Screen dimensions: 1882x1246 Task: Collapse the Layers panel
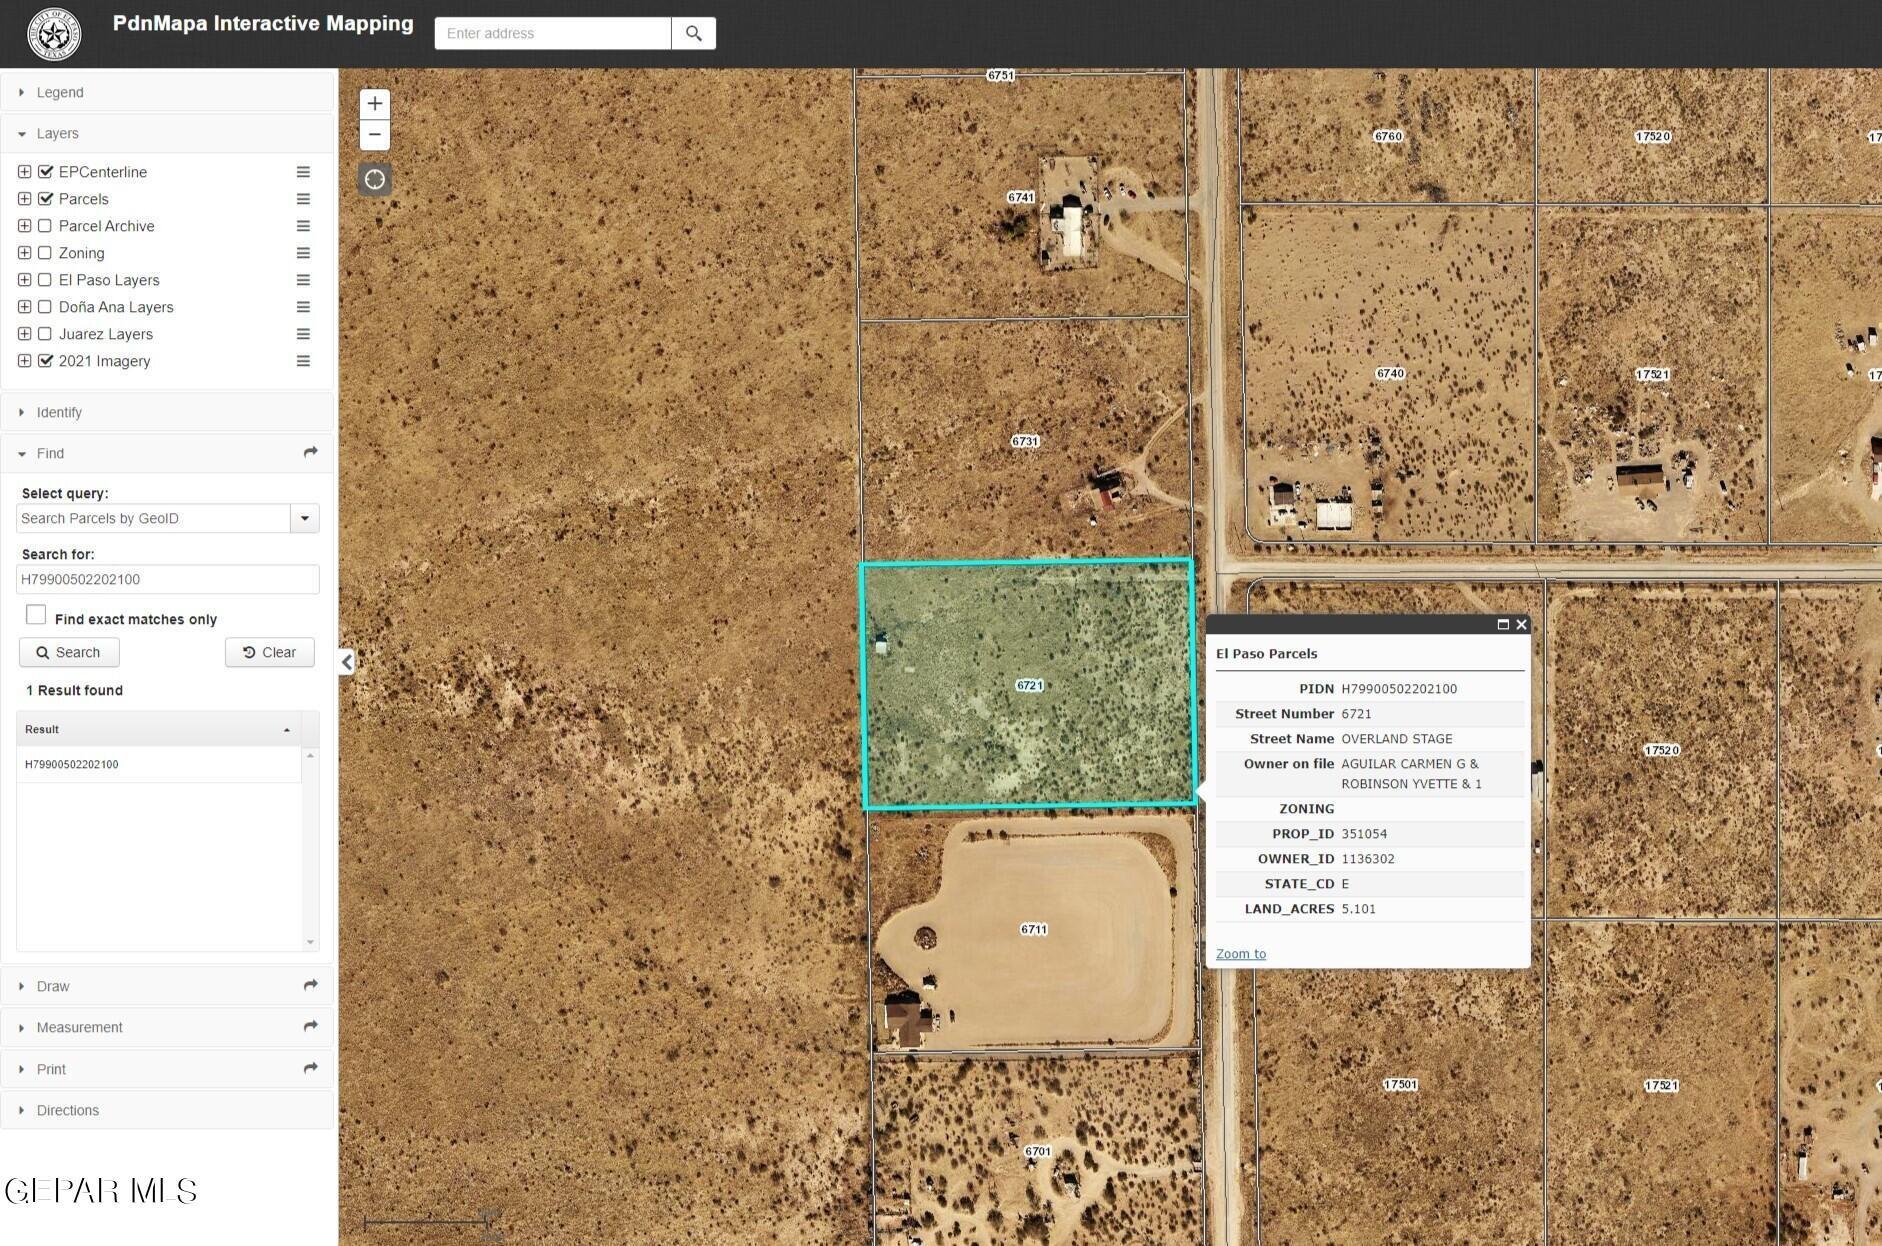coord(167,133)
